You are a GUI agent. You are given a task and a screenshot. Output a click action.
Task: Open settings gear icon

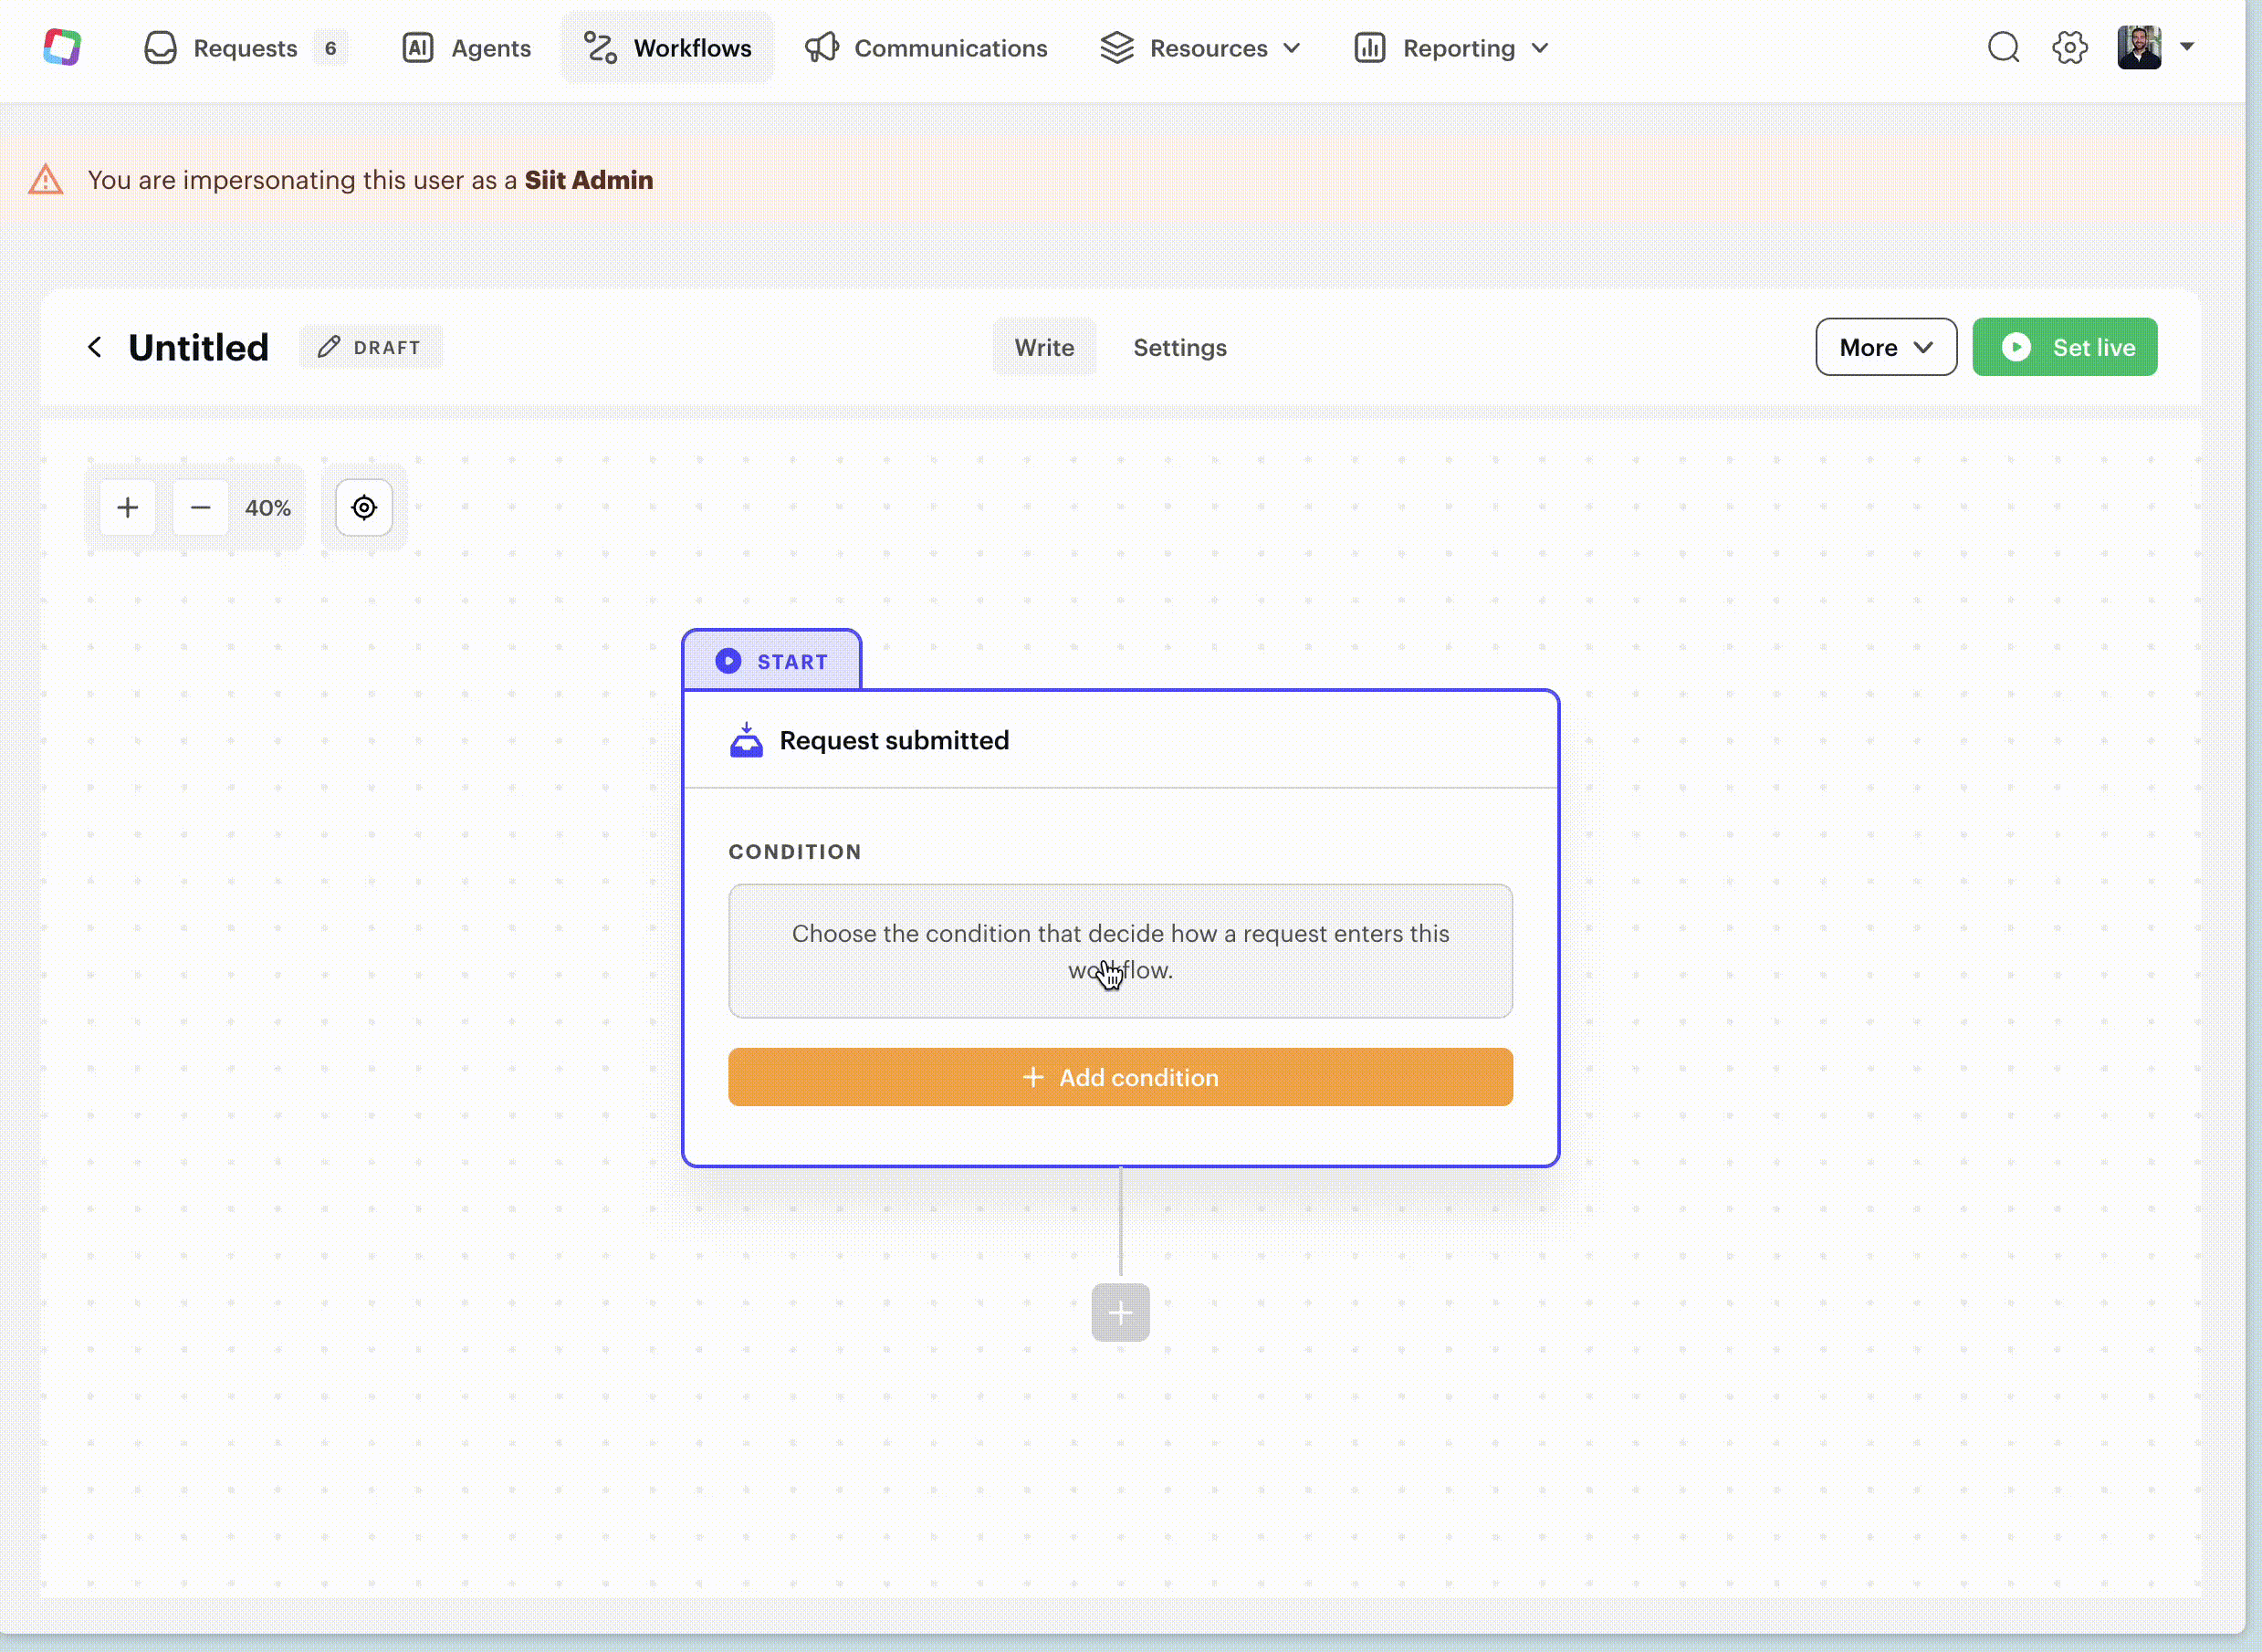[x=2069, y=47]
